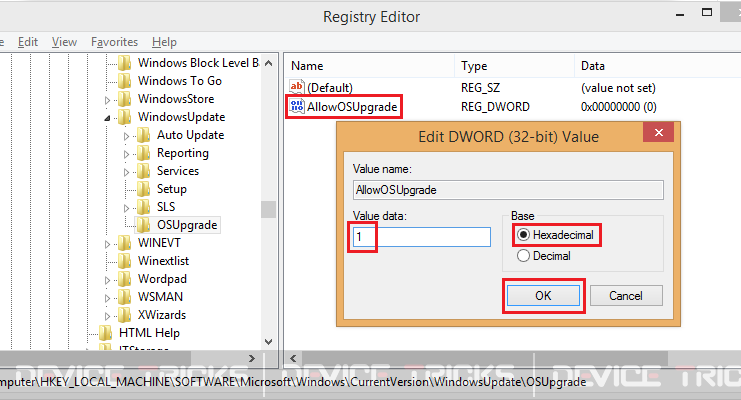Click the (Default) string value icon
Screen dimensions: 741x400
297,87
